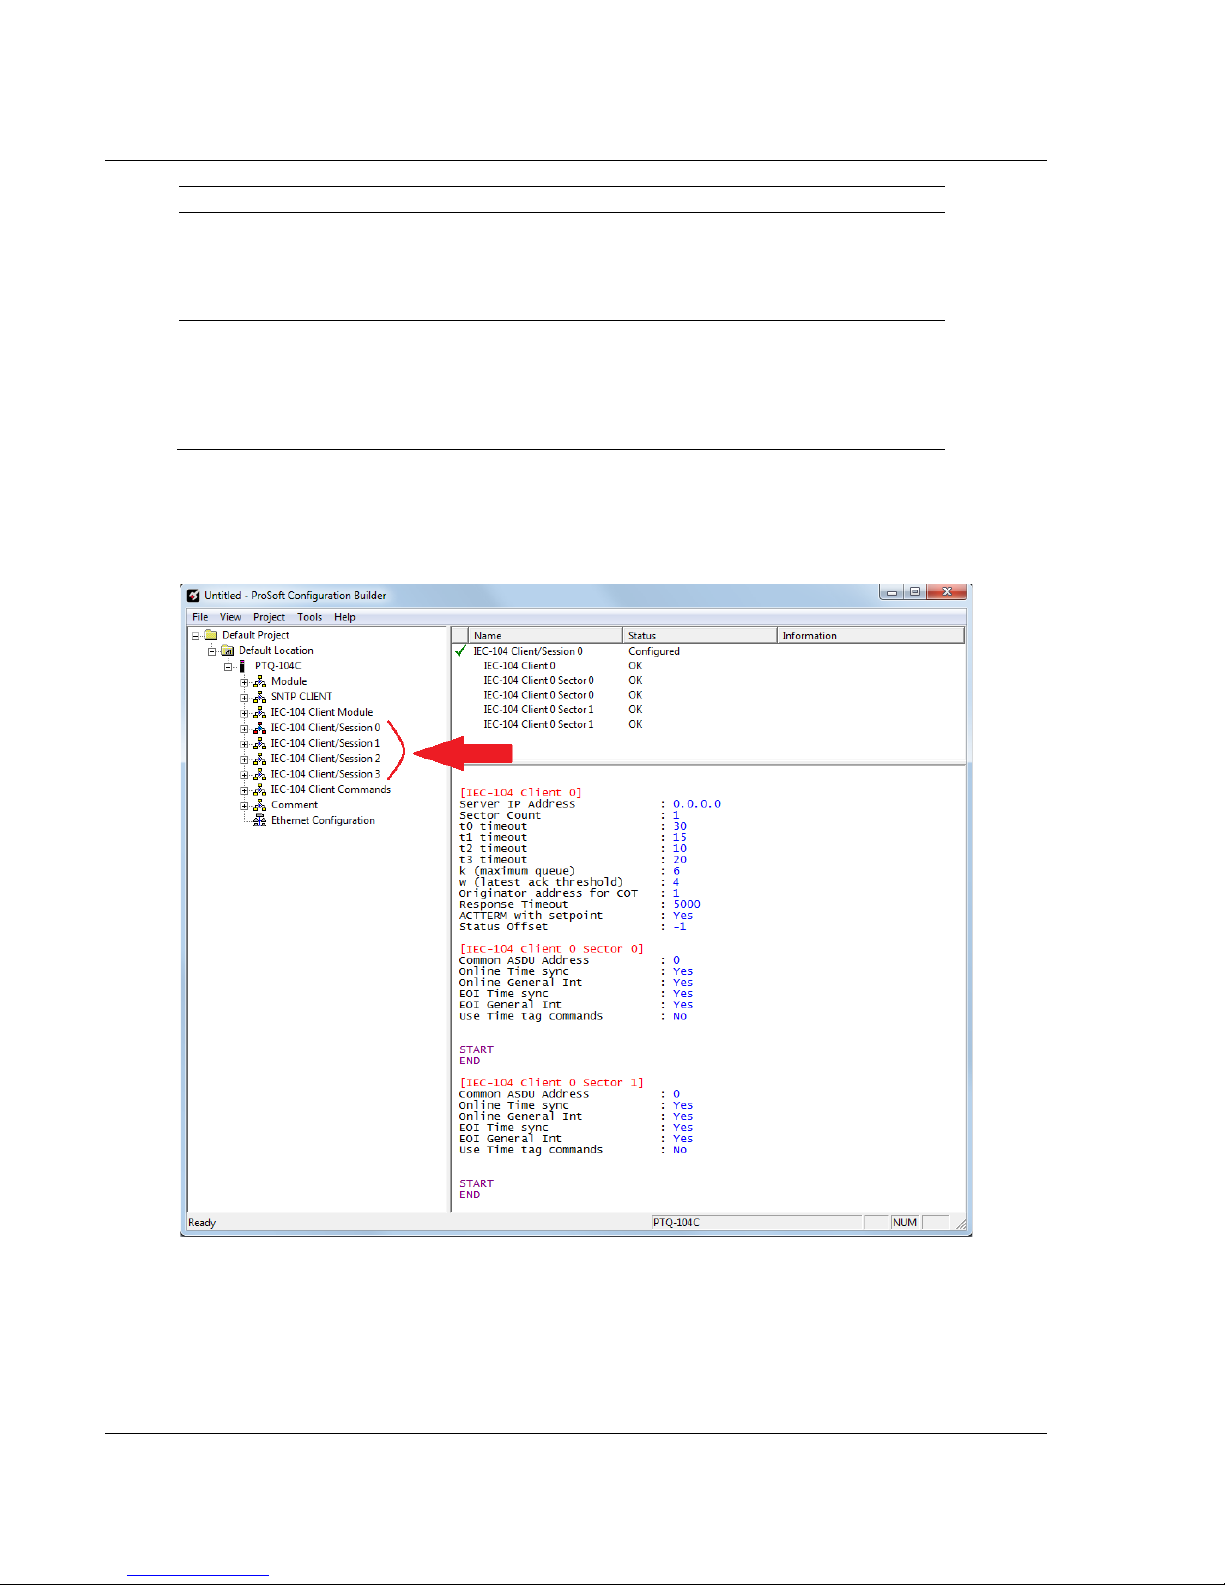Click the SNTP CLIENT network icon
This screenshot has height=1585, width=1225.
coord(259,697)
